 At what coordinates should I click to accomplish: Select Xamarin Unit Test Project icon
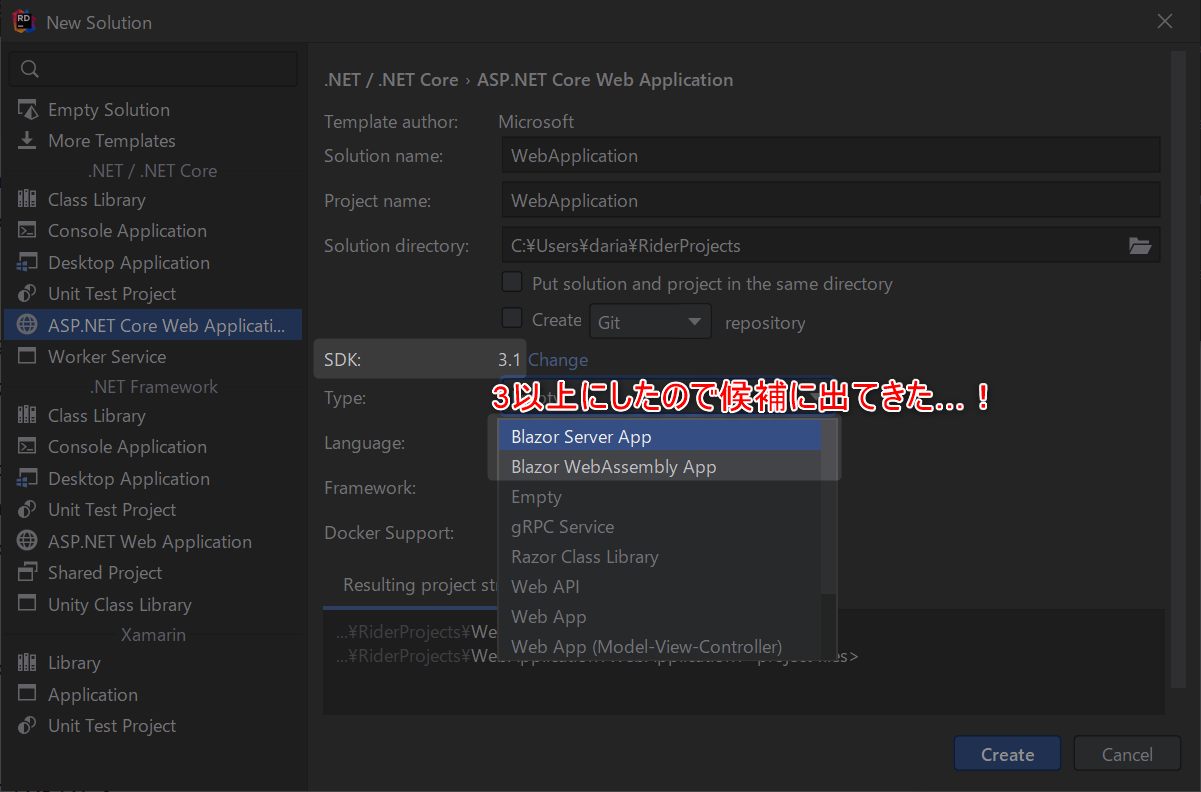tap(28, 726)
